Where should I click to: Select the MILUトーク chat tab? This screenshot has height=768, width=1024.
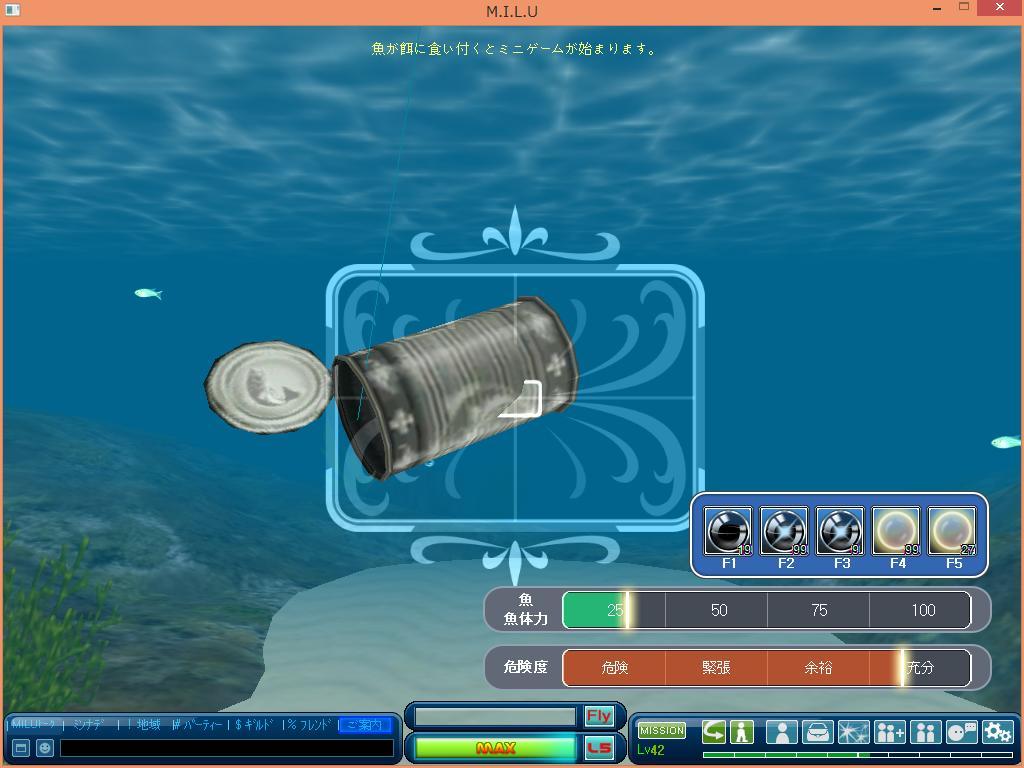[35, 724]
